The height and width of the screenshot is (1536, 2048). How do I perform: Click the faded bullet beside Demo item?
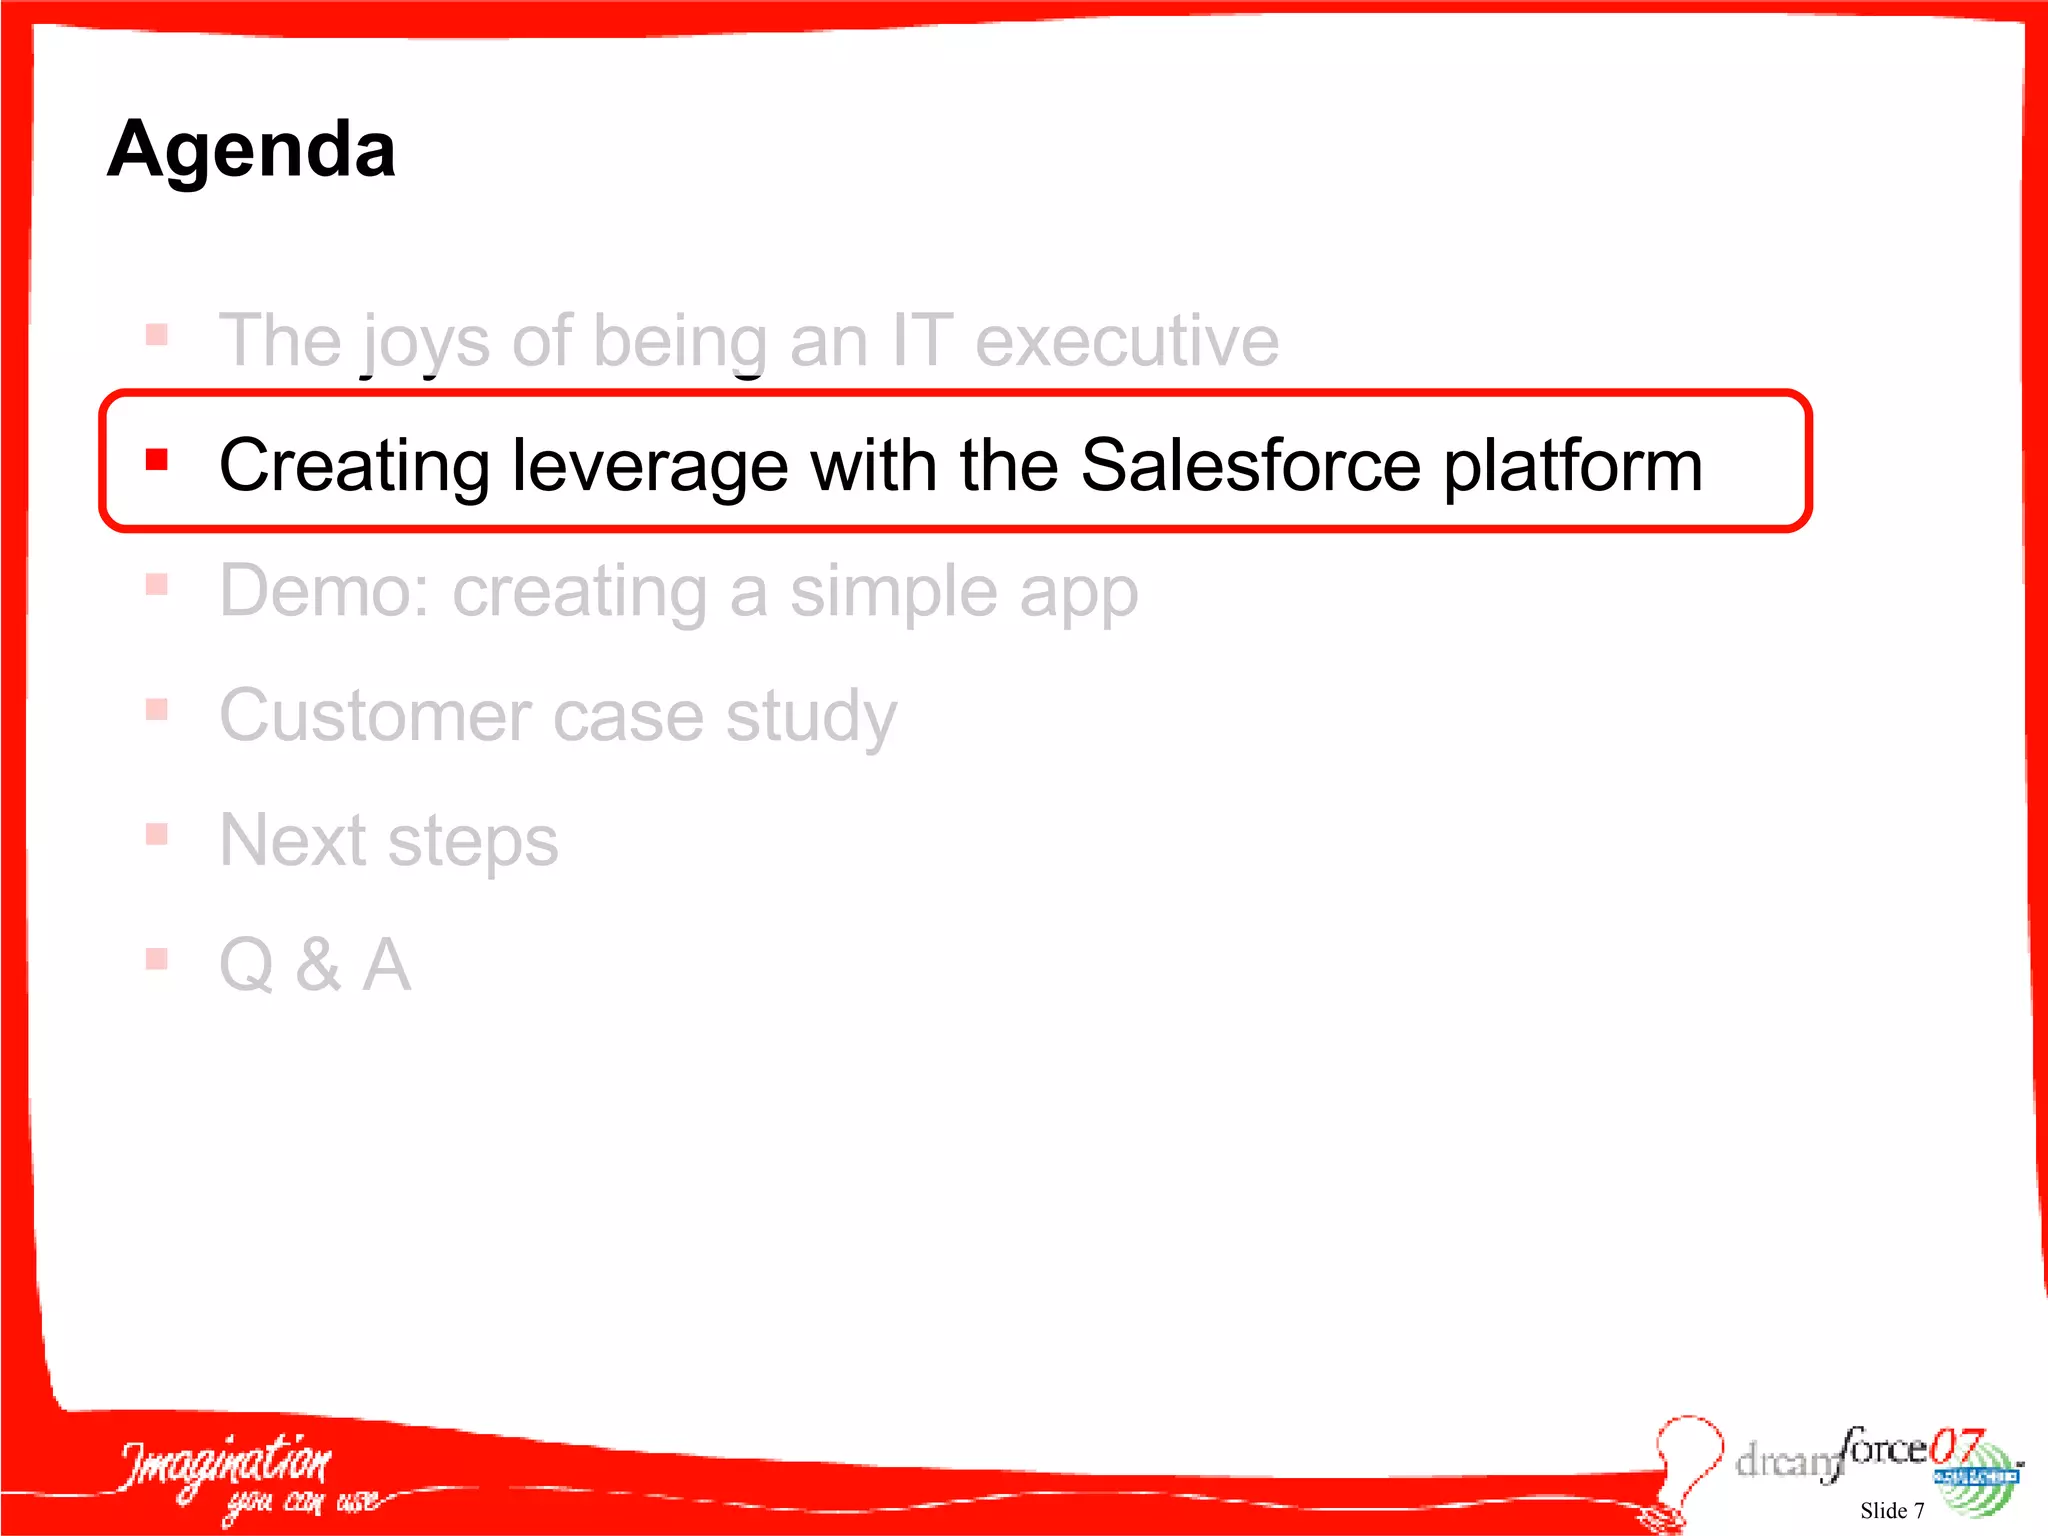157,584
